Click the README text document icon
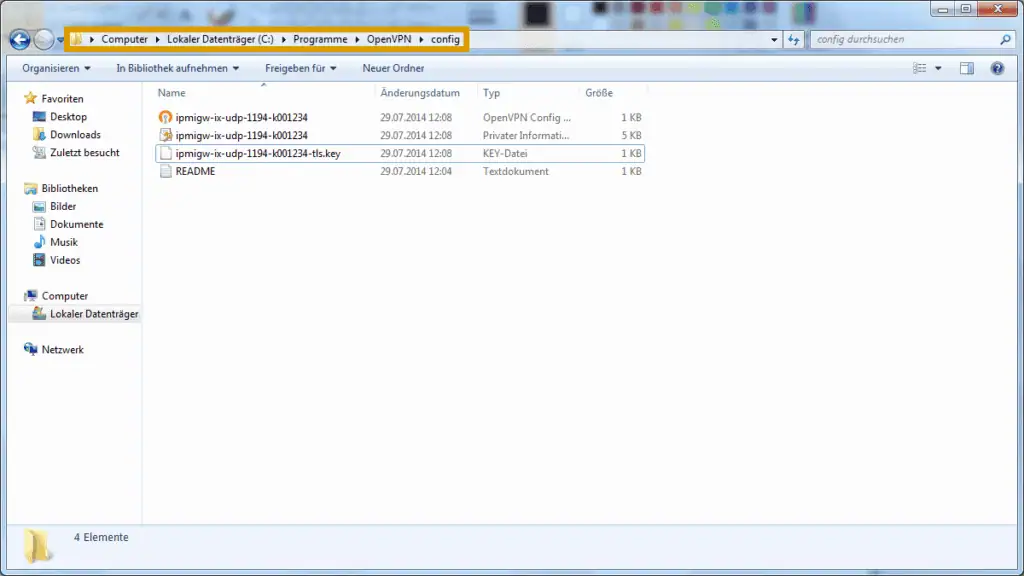 point(166,171)
